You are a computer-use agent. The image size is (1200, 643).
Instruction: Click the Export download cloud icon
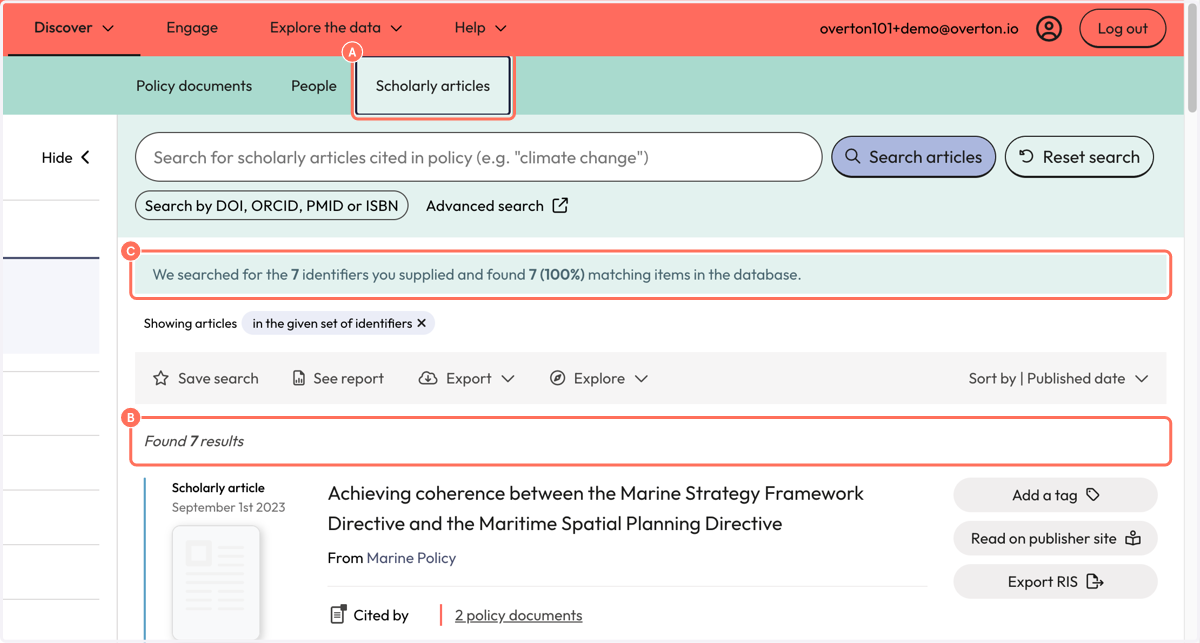(x=428, y=378)
